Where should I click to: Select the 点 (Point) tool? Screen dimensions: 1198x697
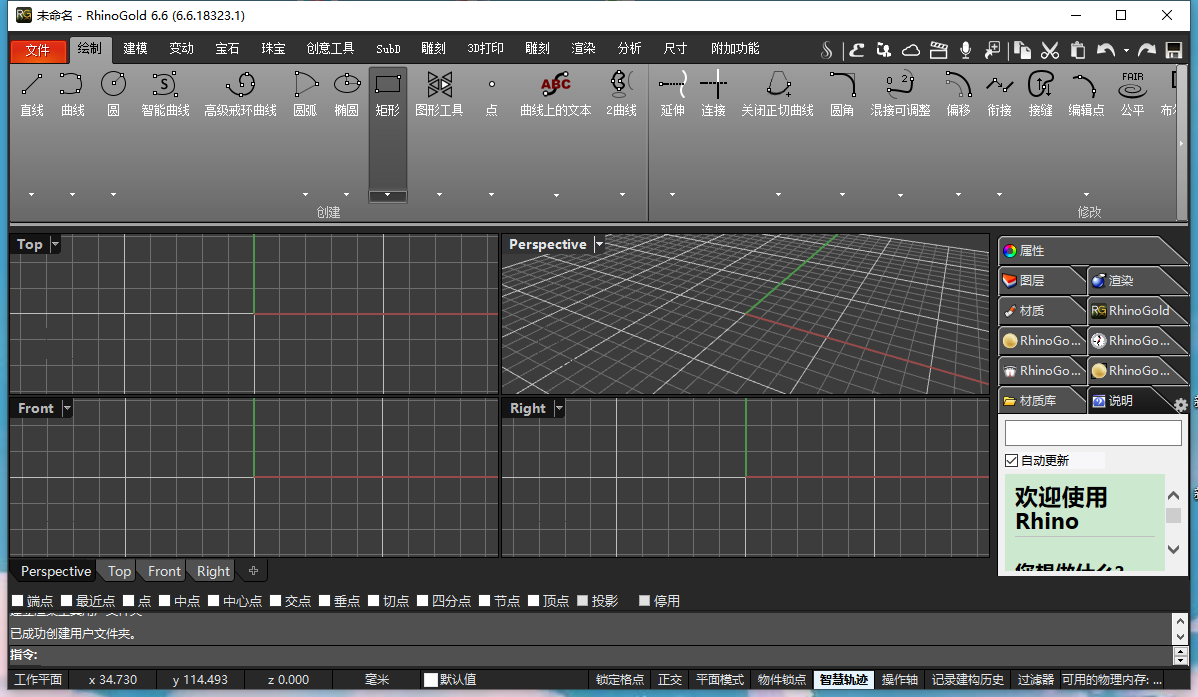491,94
